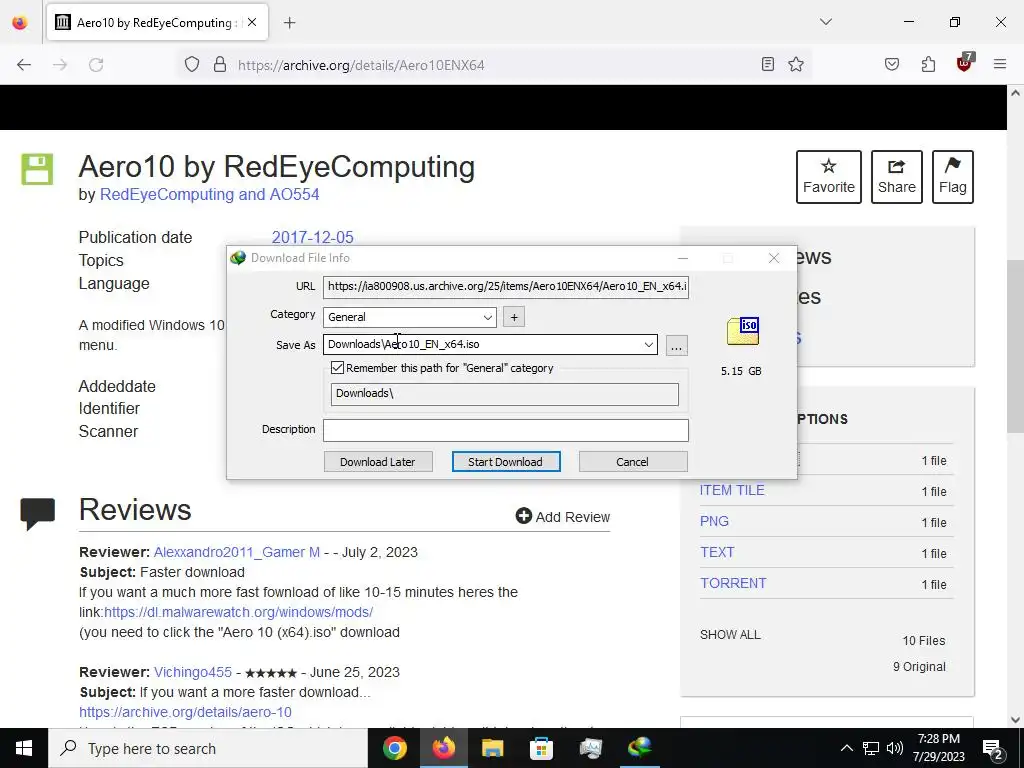Open the uBlock Origin extension icon
The height and width of the screenshot is (768, 1024).
pos(965,63)
